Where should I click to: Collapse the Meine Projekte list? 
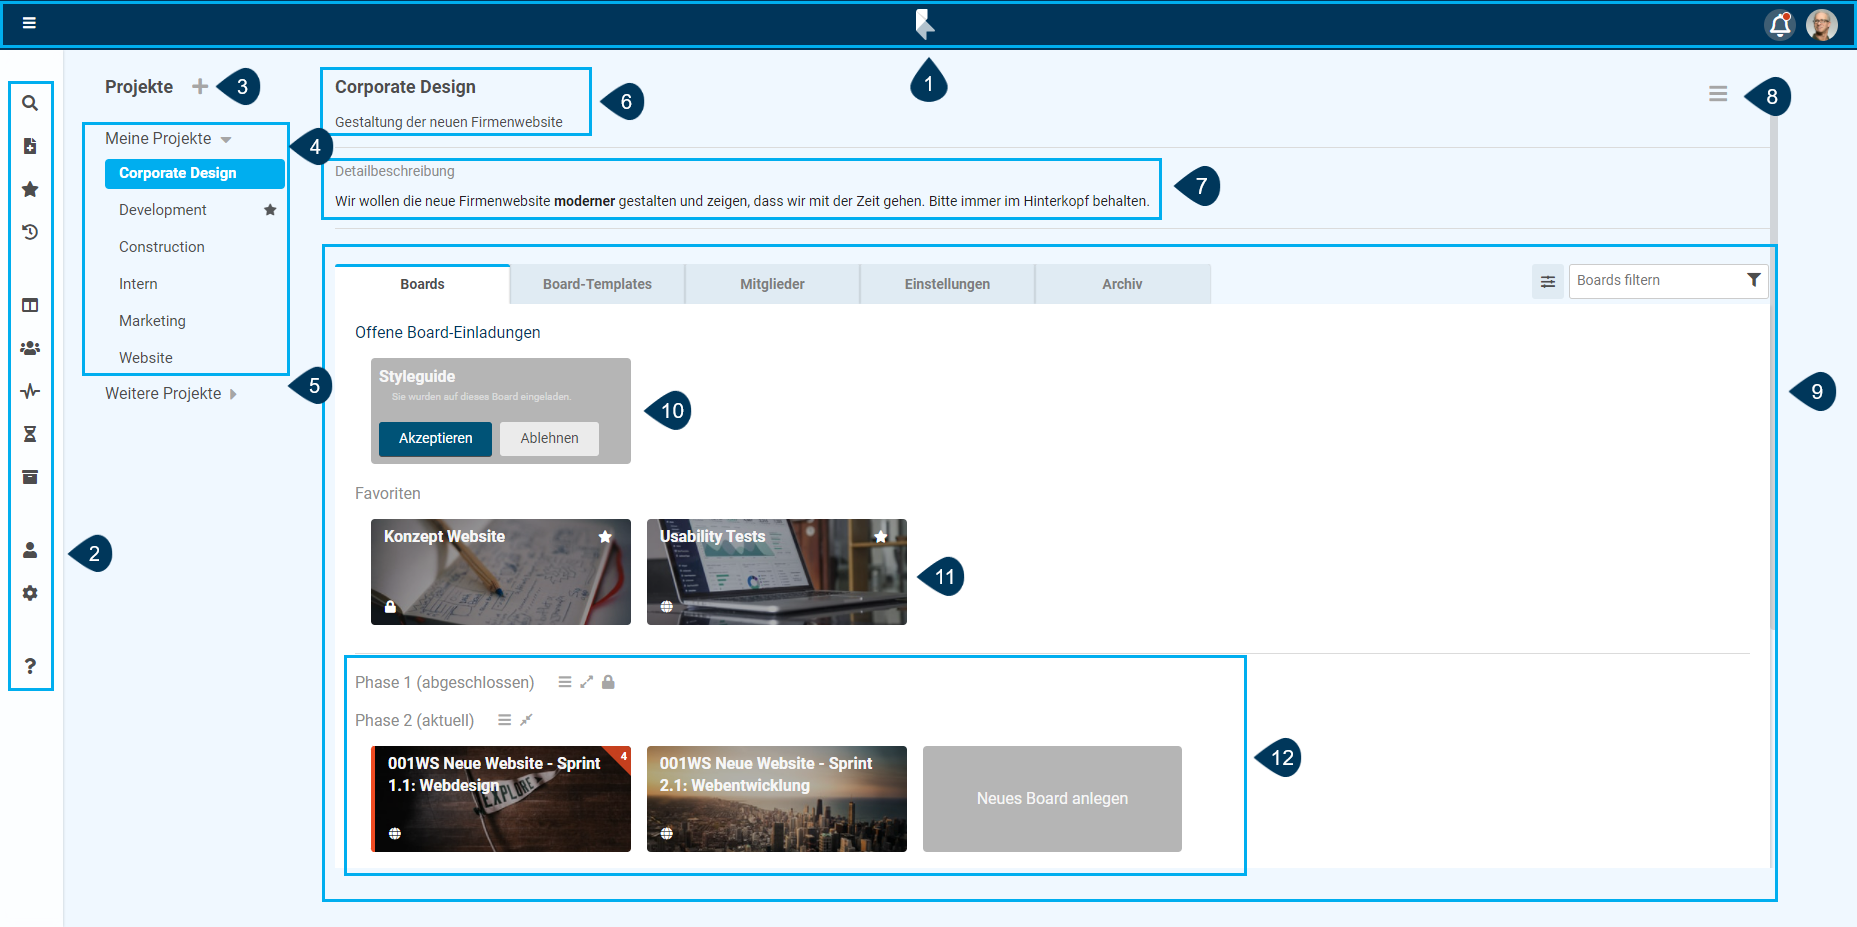pos(226,139)
